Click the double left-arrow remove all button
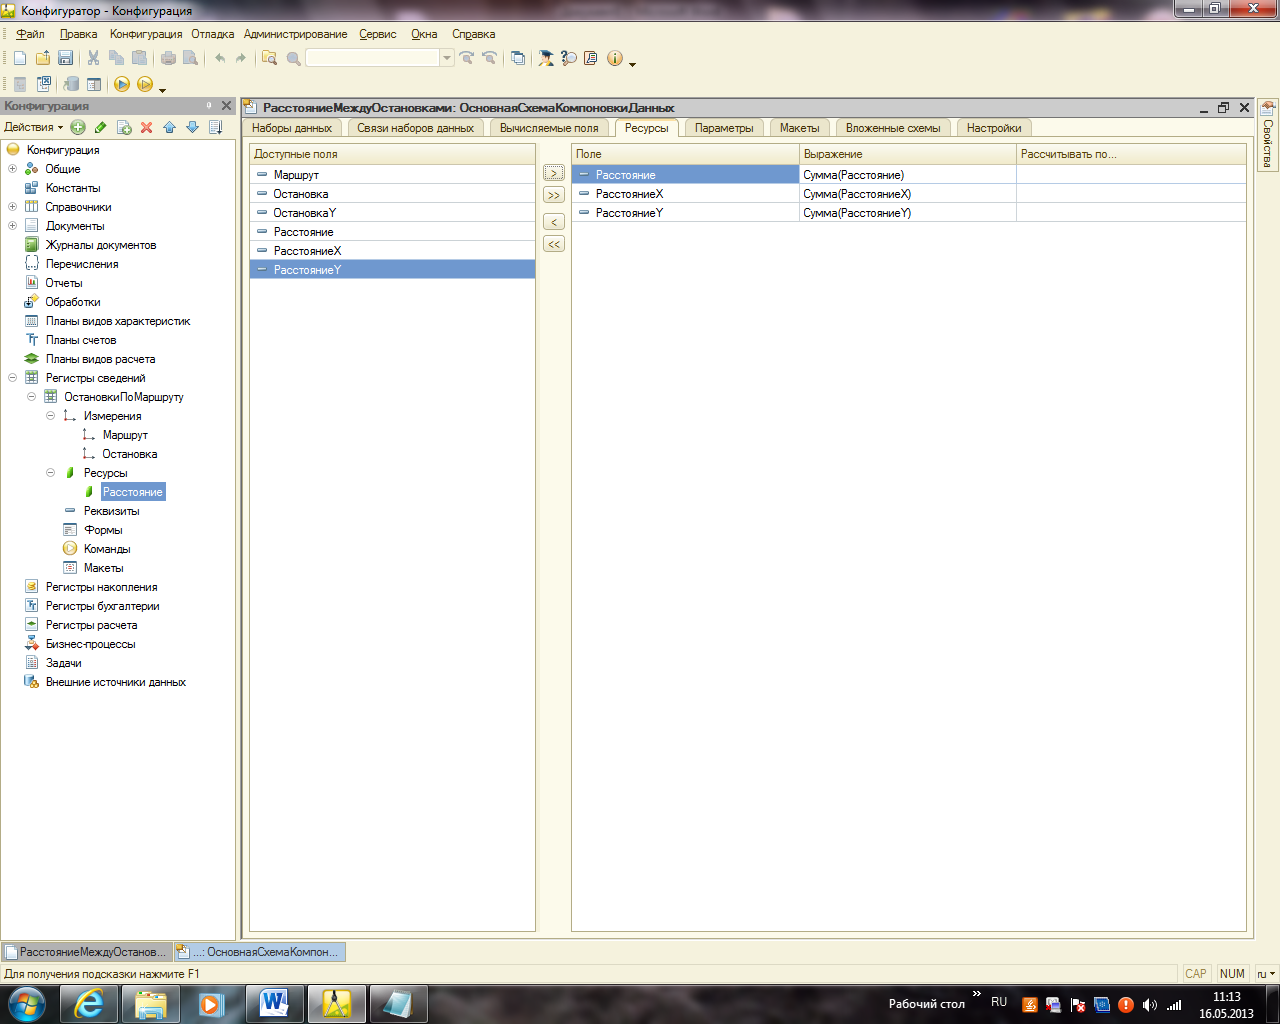Screen dimensions: 1280x1024 click(x=554, y=244)
